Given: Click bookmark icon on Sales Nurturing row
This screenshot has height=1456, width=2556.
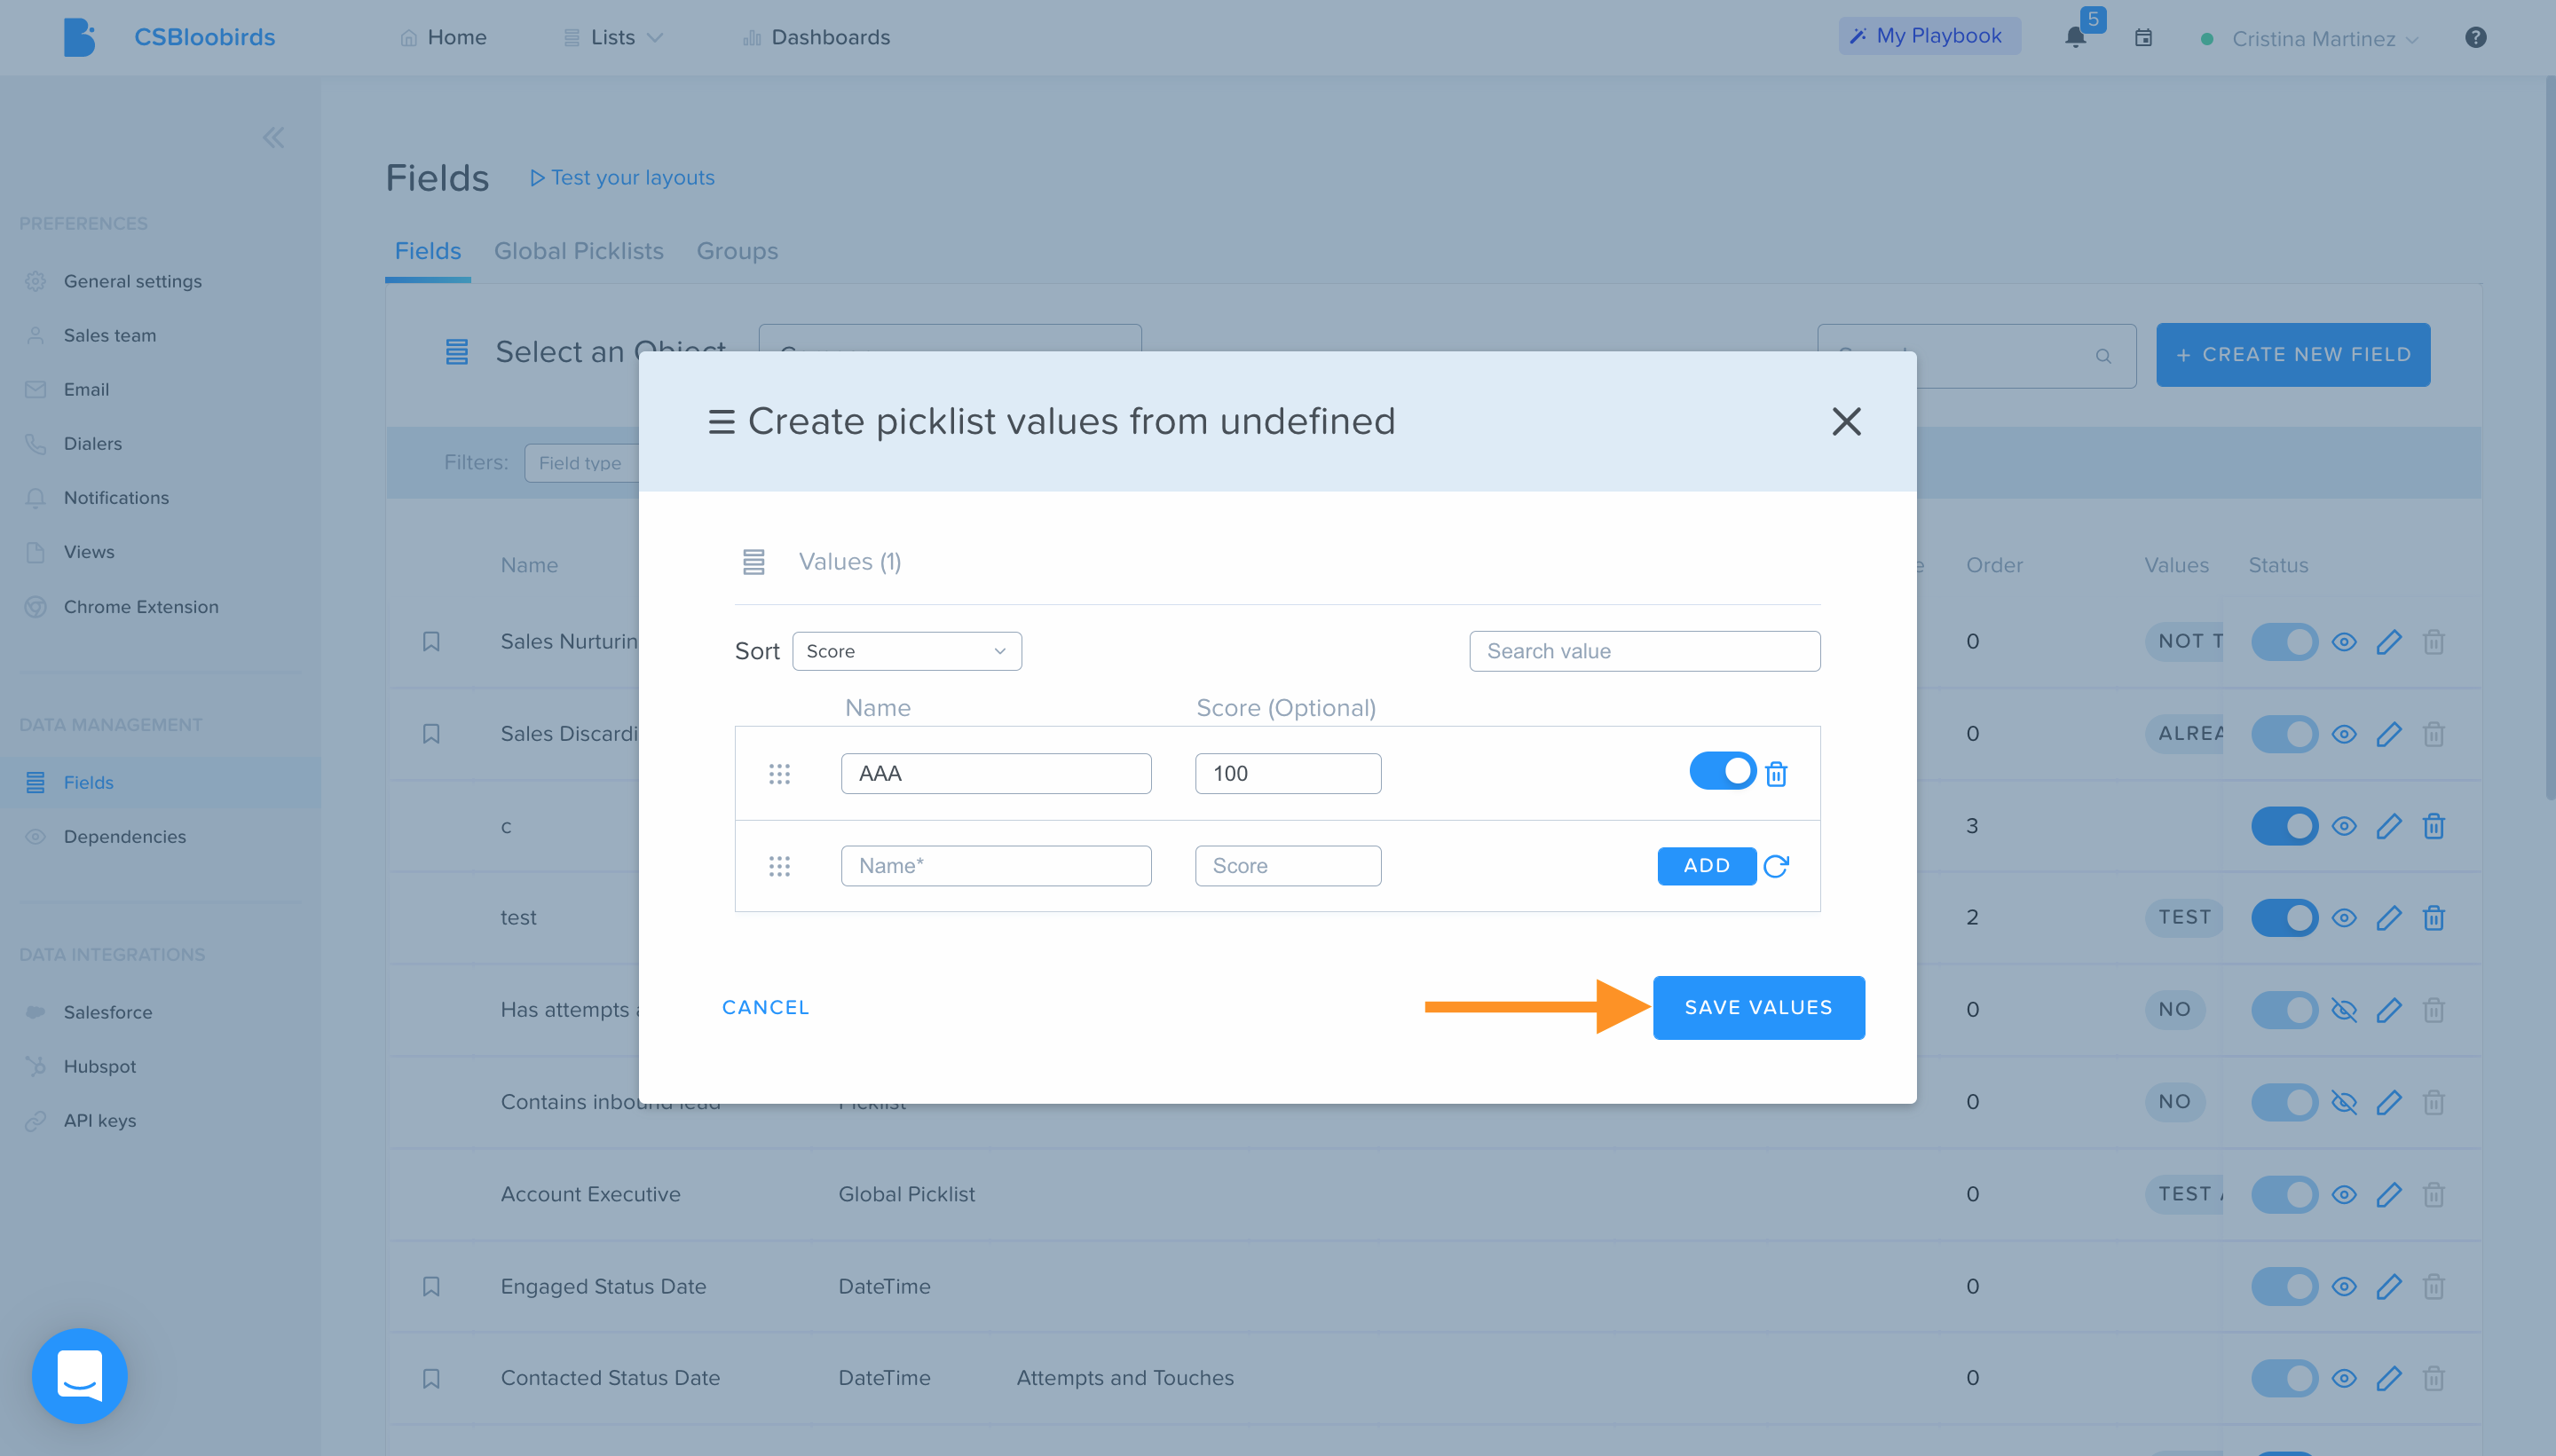Looking at the screenshot, I should click(431, 642).
